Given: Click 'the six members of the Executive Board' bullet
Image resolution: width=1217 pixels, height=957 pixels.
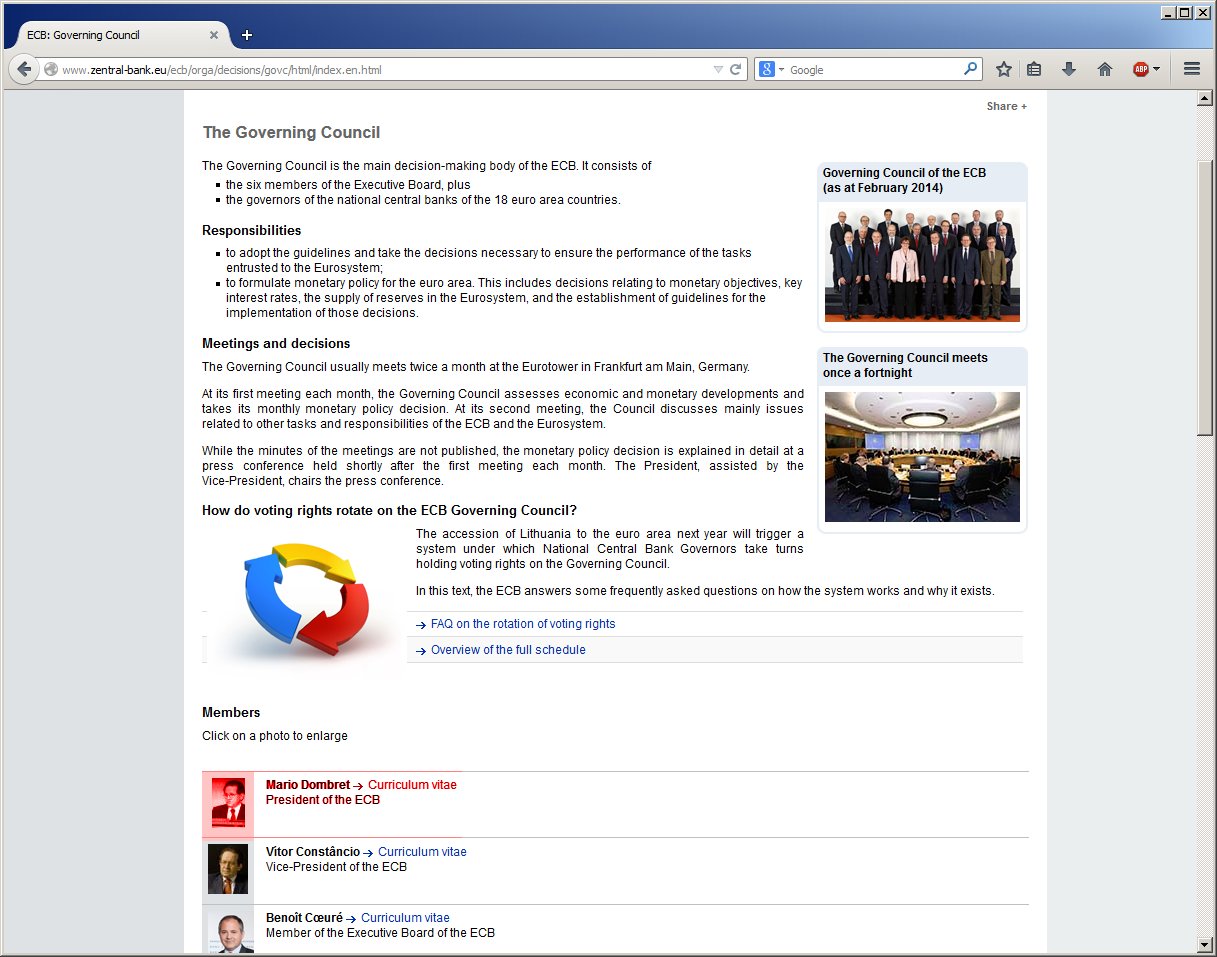Looking at the screenshot, I should (348, 185).
